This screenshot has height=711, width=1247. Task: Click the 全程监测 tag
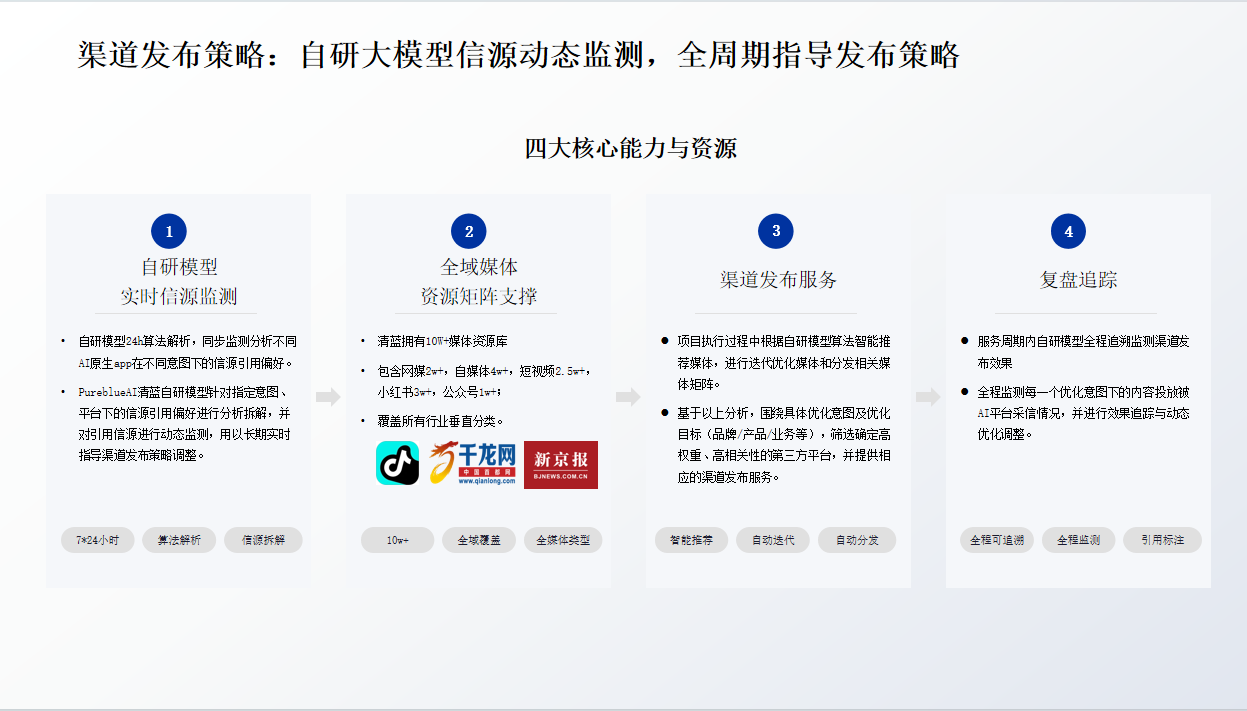(1078, 540)
